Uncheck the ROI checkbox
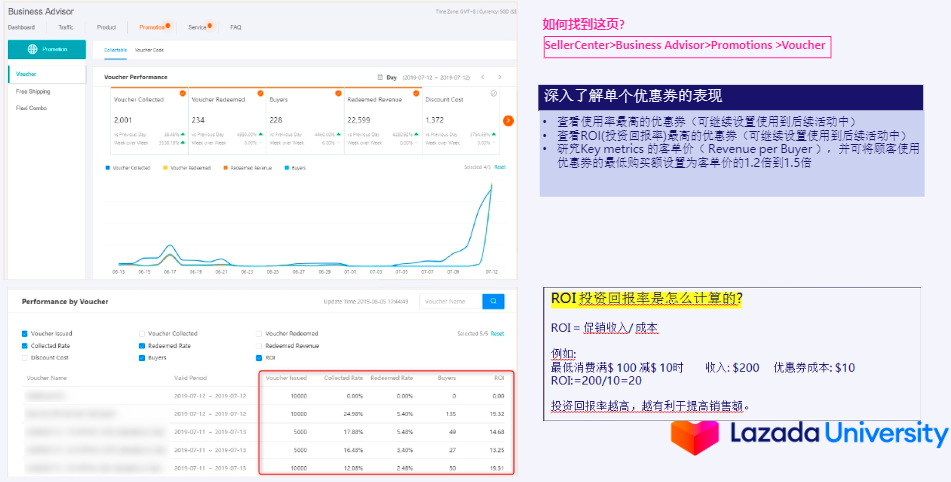This screenshot has height=482, width=951. tap(259, 358)
